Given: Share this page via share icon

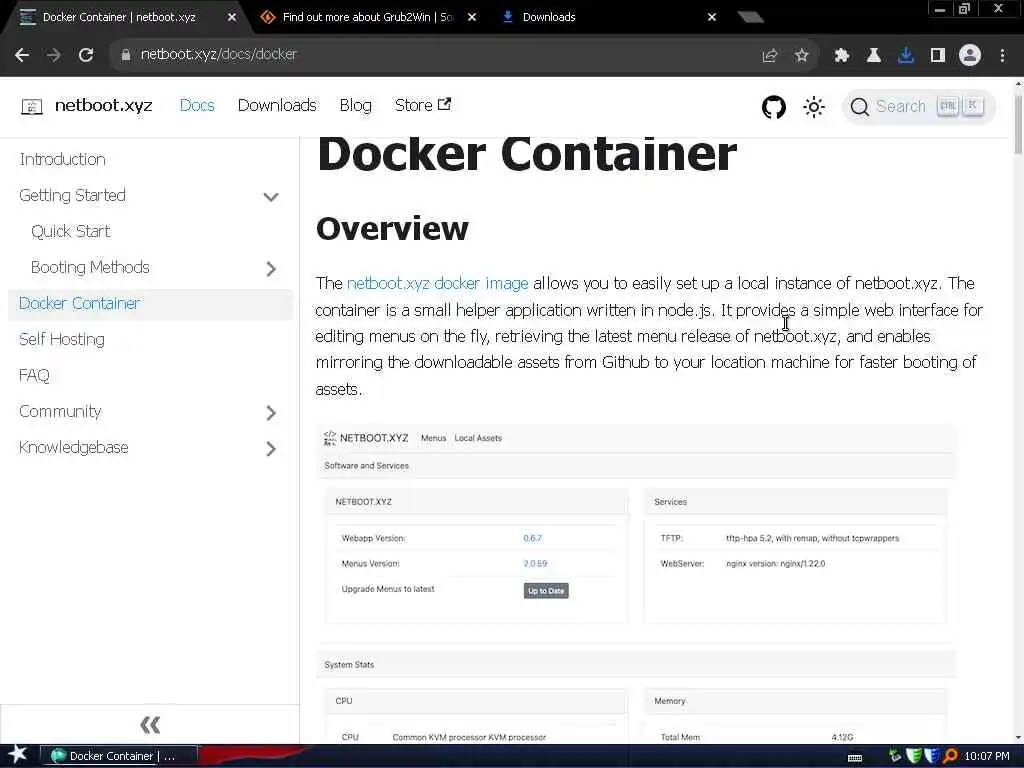Looking at the screenshot, I should (x=770, y=56).
